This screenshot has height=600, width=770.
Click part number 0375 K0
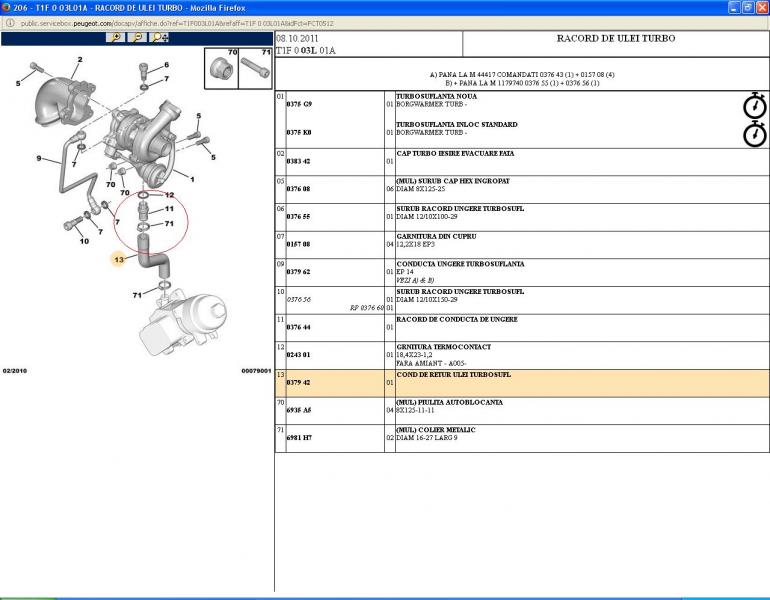(299, 132)
